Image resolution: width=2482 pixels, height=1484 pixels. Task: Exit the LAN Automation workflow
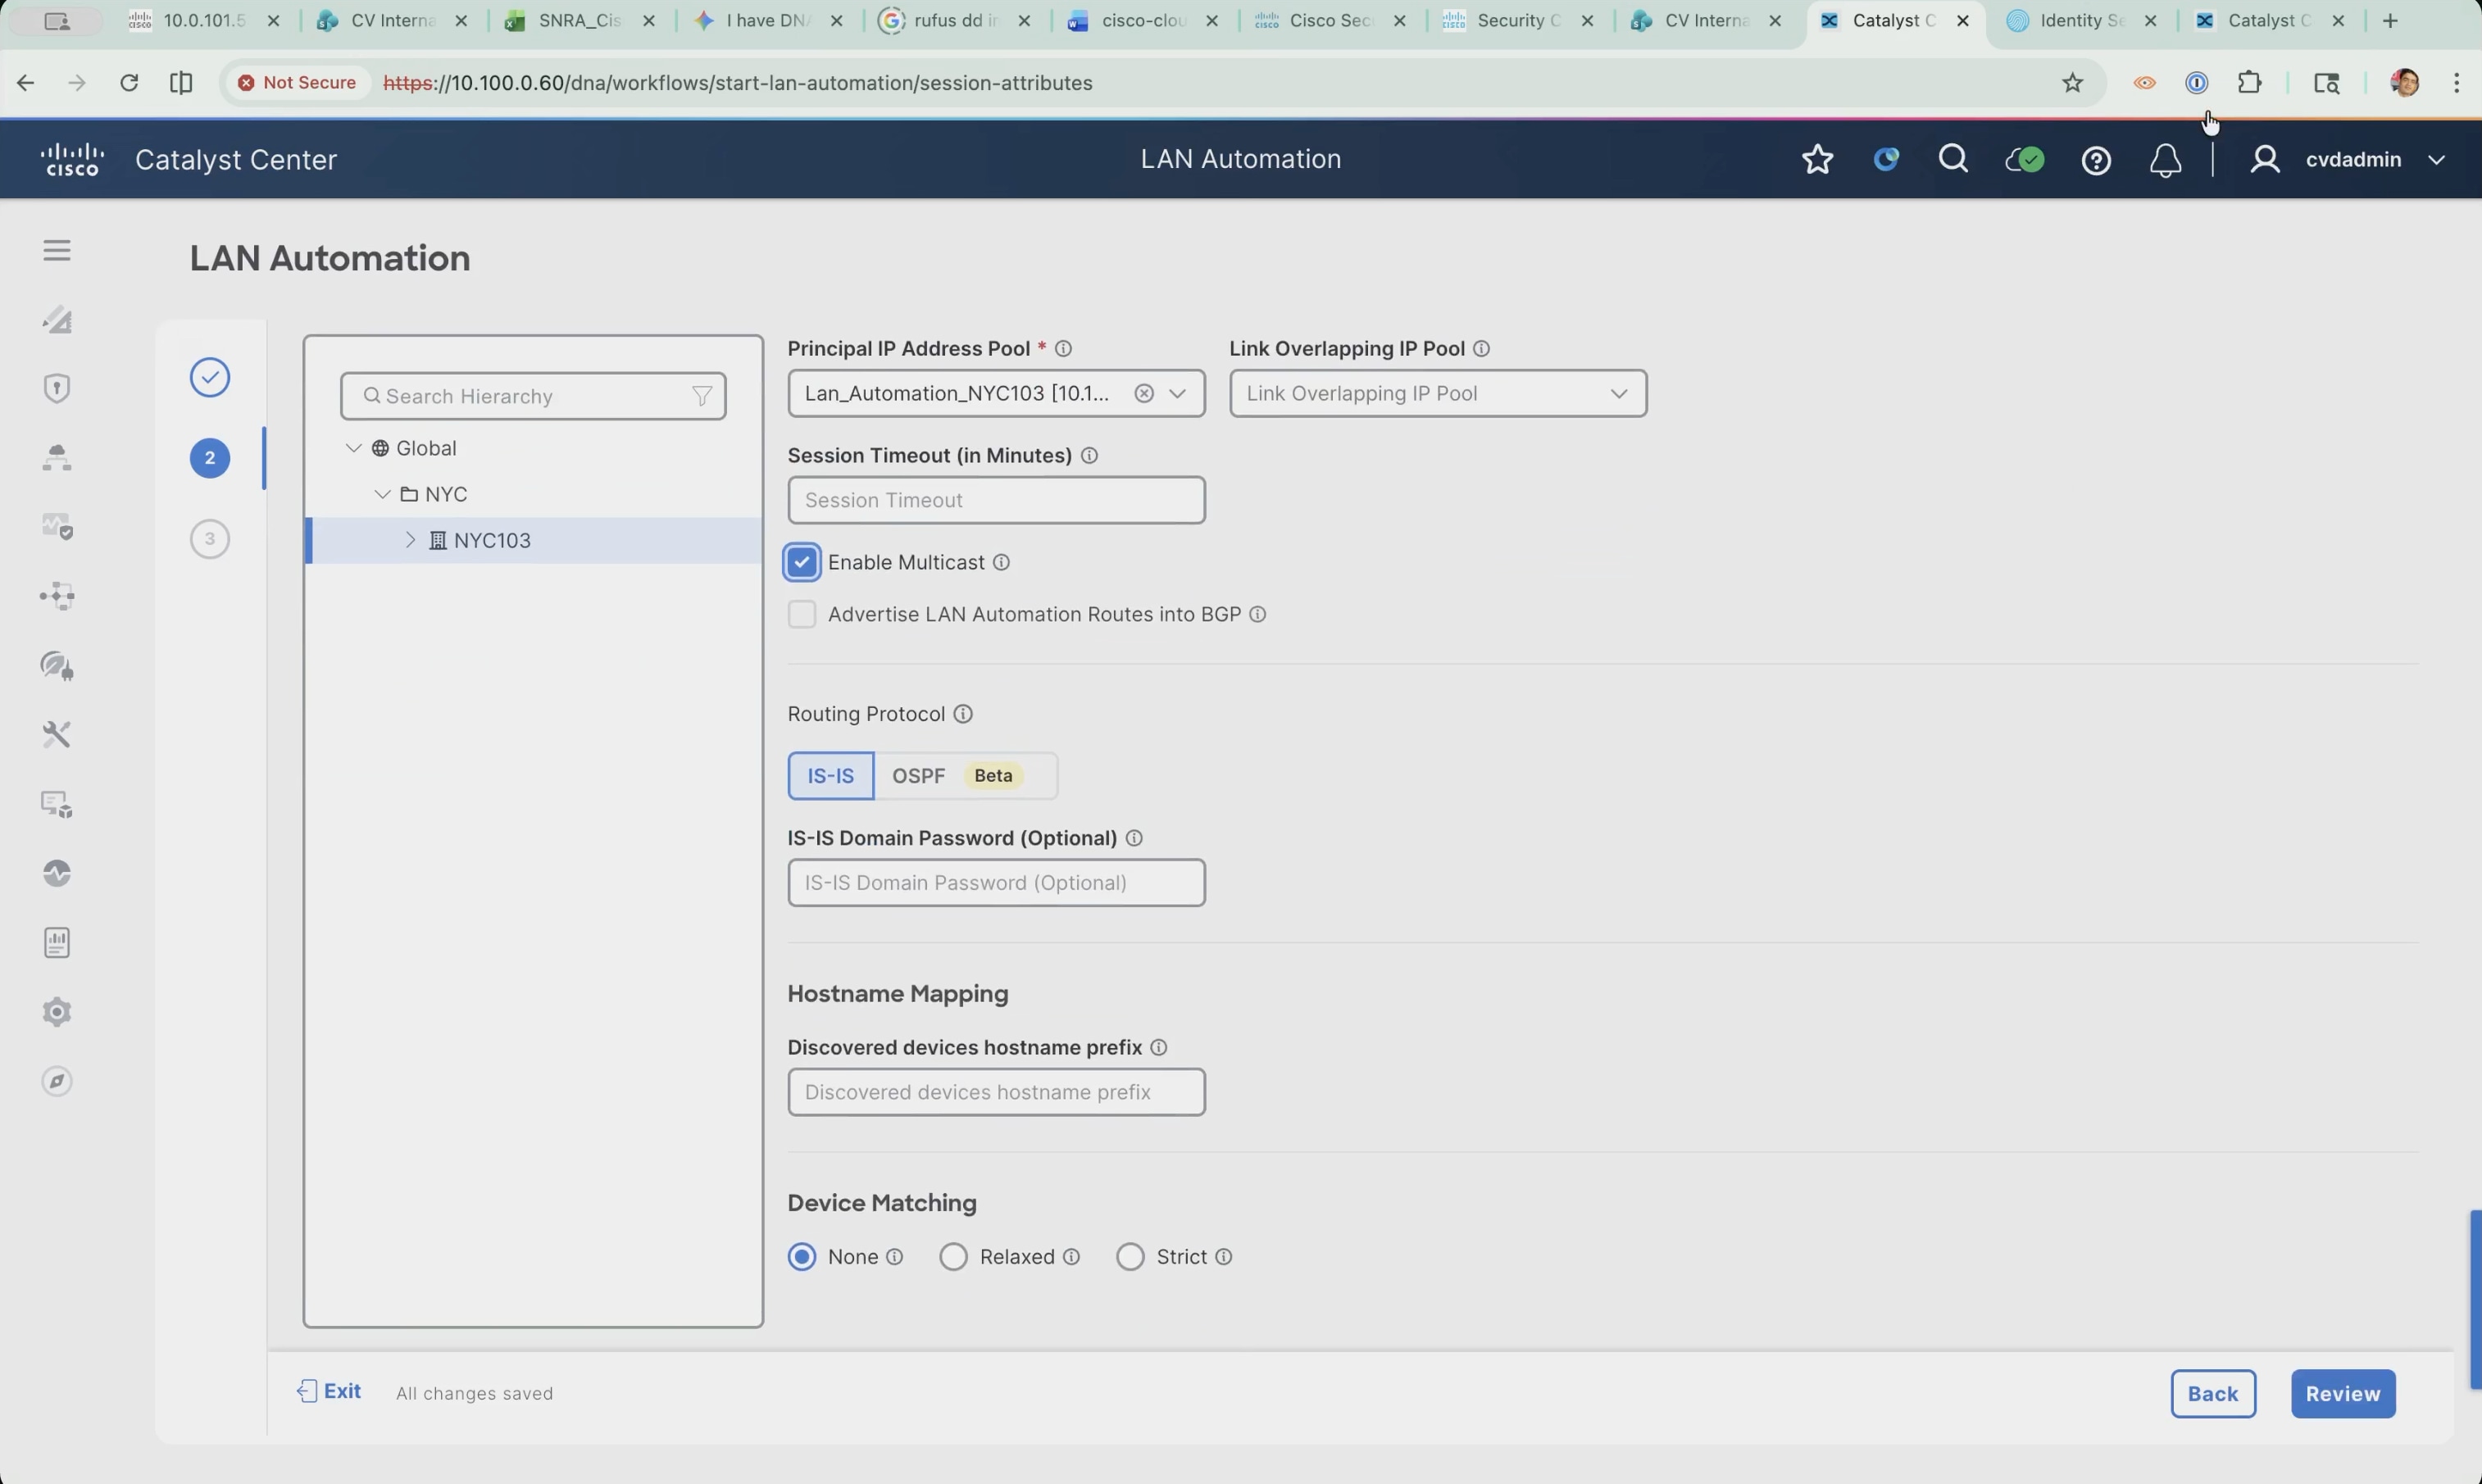329,1391
